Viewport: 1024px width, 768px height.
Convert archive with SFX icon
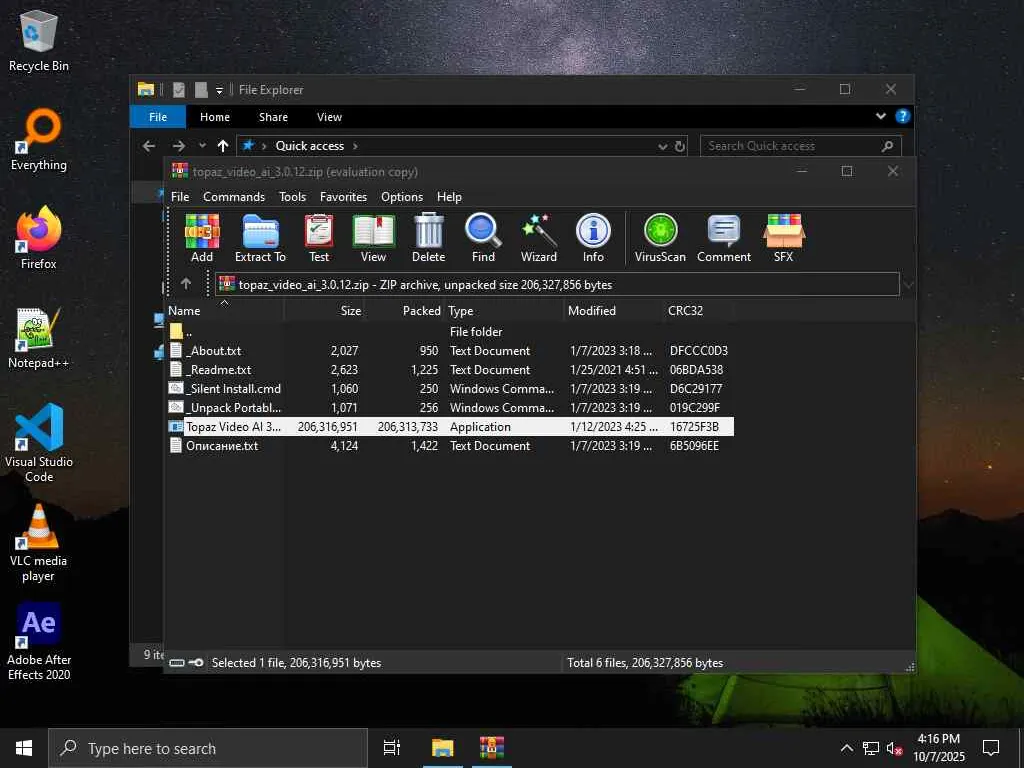784,238
